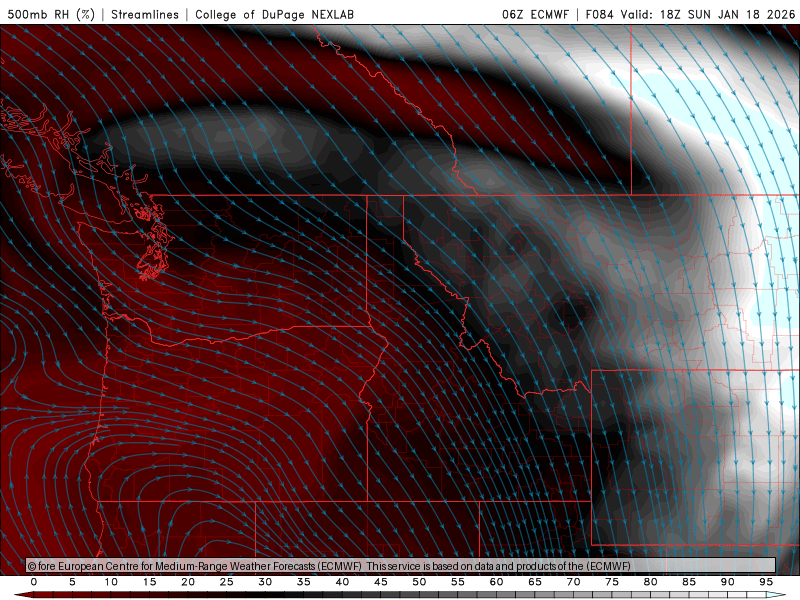The image size is (800, 600).
Task: Click the "25" label on the RH scale
Action: [227, 582]
